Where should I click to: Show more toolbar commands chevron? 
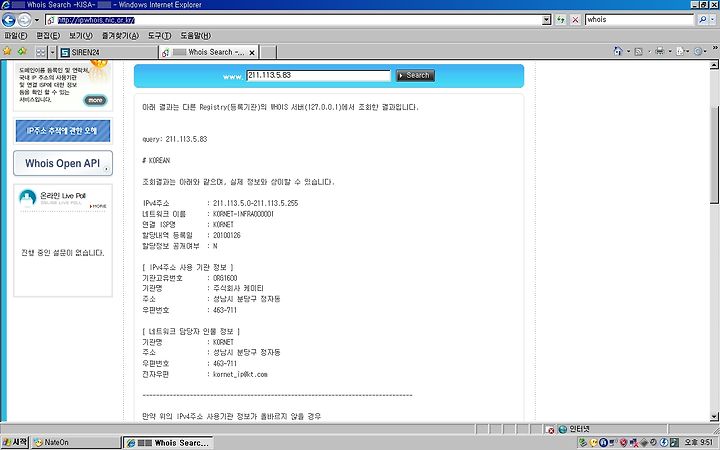point(715,47)
